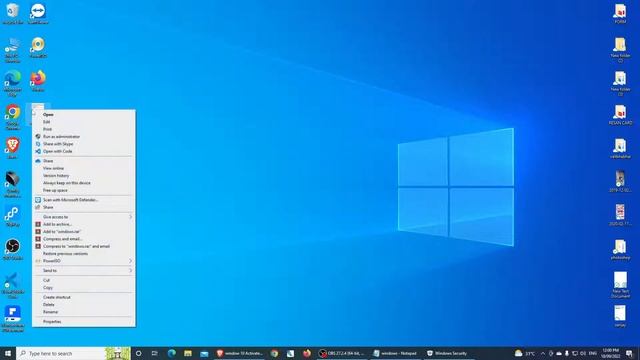Viewport: 640px width, 360px height.
Task: Select the PowerISO desktop shortcut
Action: coord(38,47)
